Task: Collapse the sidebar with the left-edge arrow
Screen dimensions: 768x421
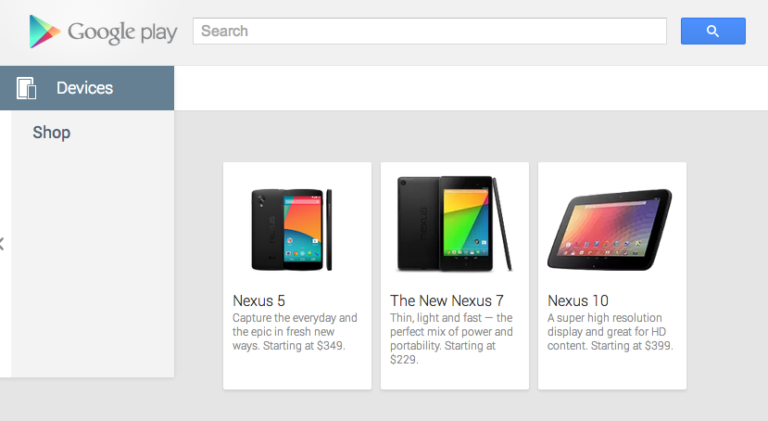Action: pyautogui.click(x=2, y=243)
